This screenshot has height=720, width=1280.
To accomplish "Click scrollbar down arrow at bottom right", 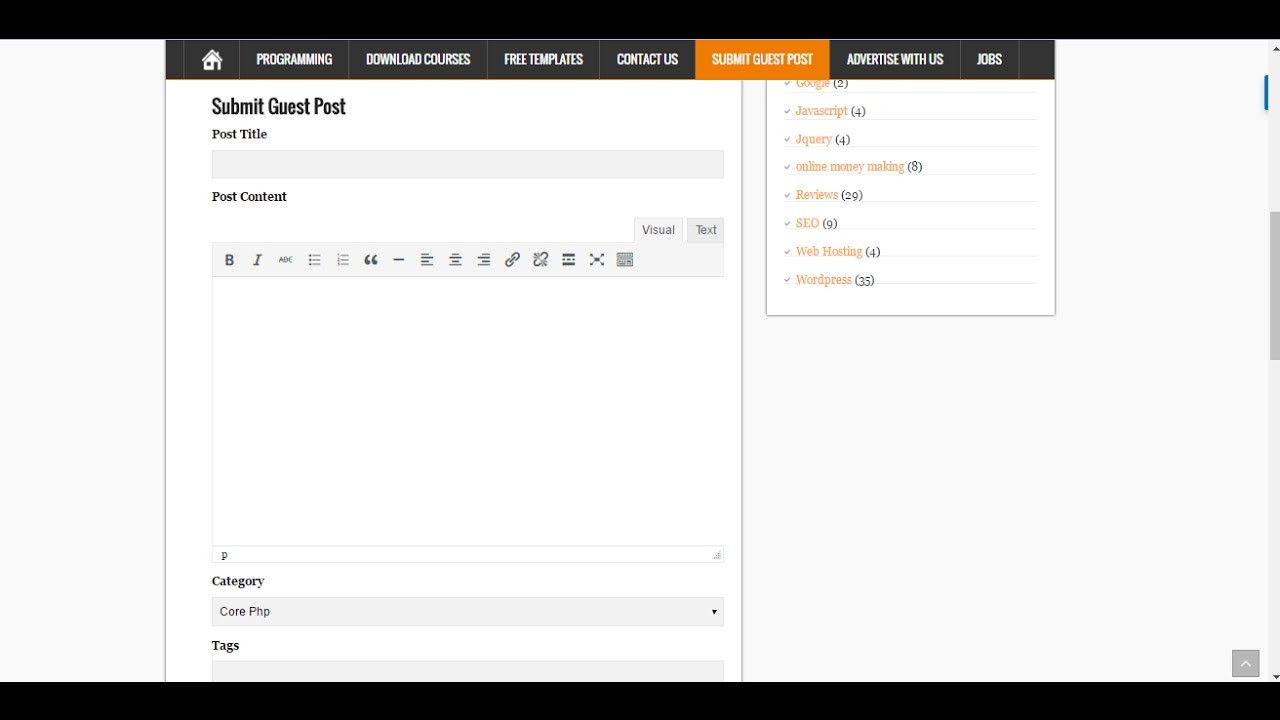I will tap(1274, 677).
